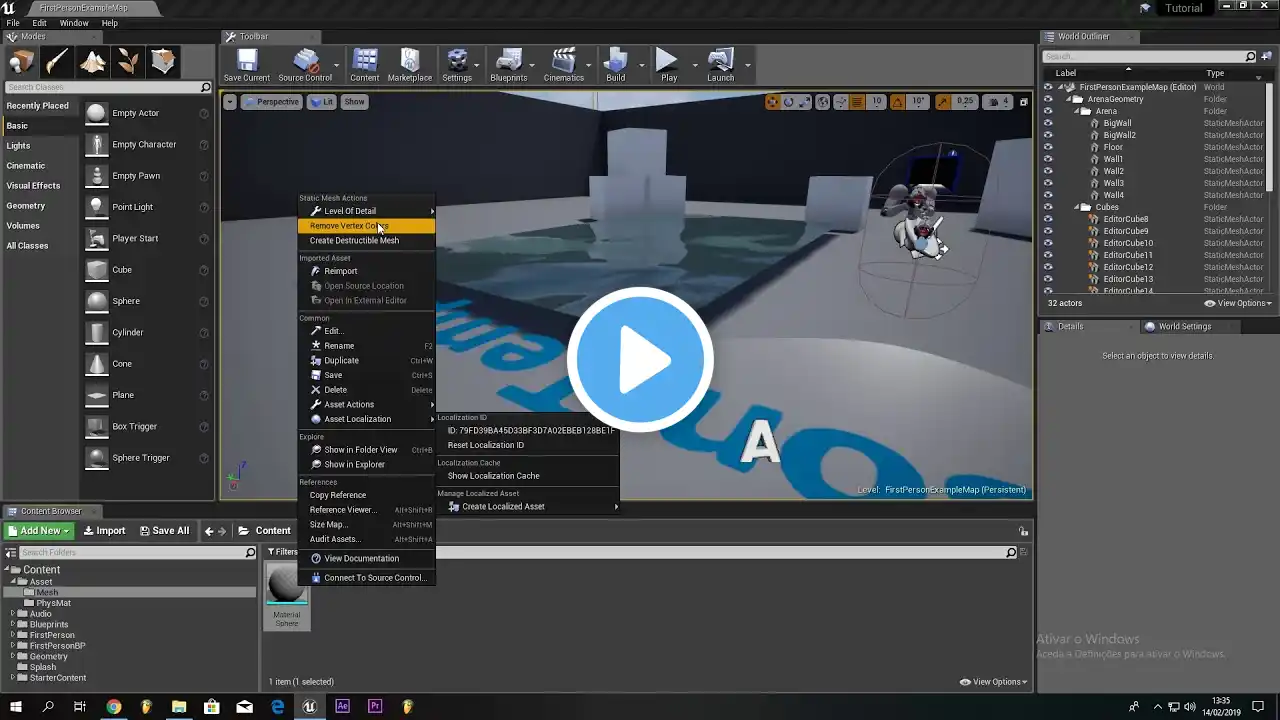Click the Add New button
This screenshot has height=720, width=1280.
tap(38, 531)
